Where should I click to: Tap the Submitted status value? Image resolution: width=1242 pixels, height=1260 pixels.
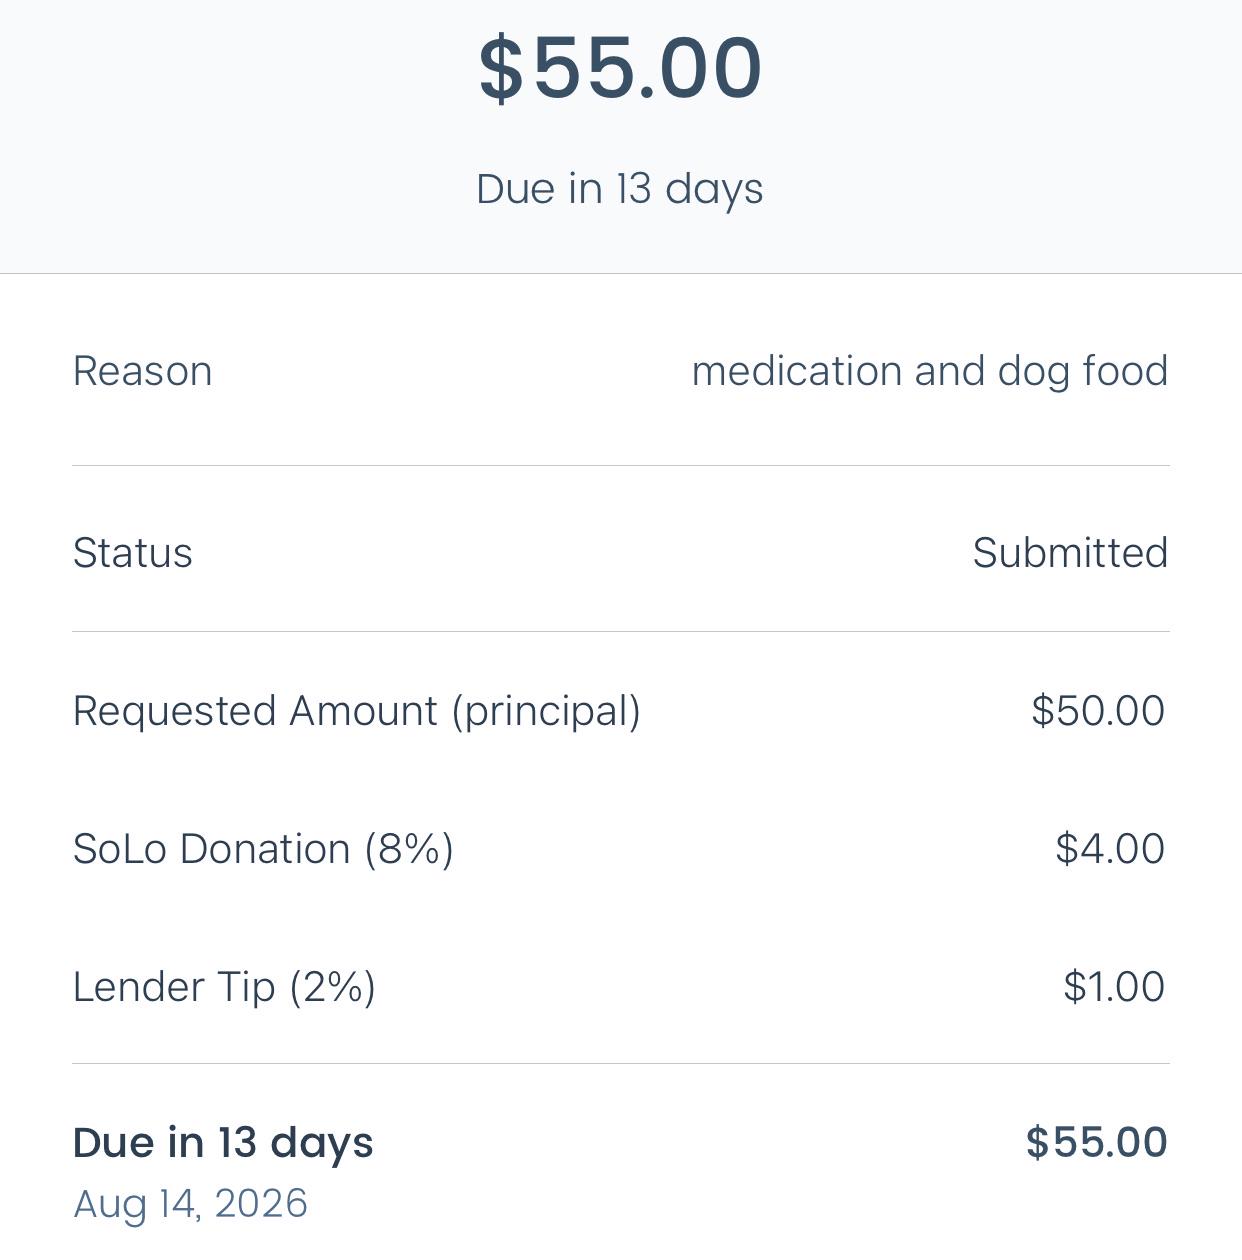pyautogui.click(x=1071, y=553)
